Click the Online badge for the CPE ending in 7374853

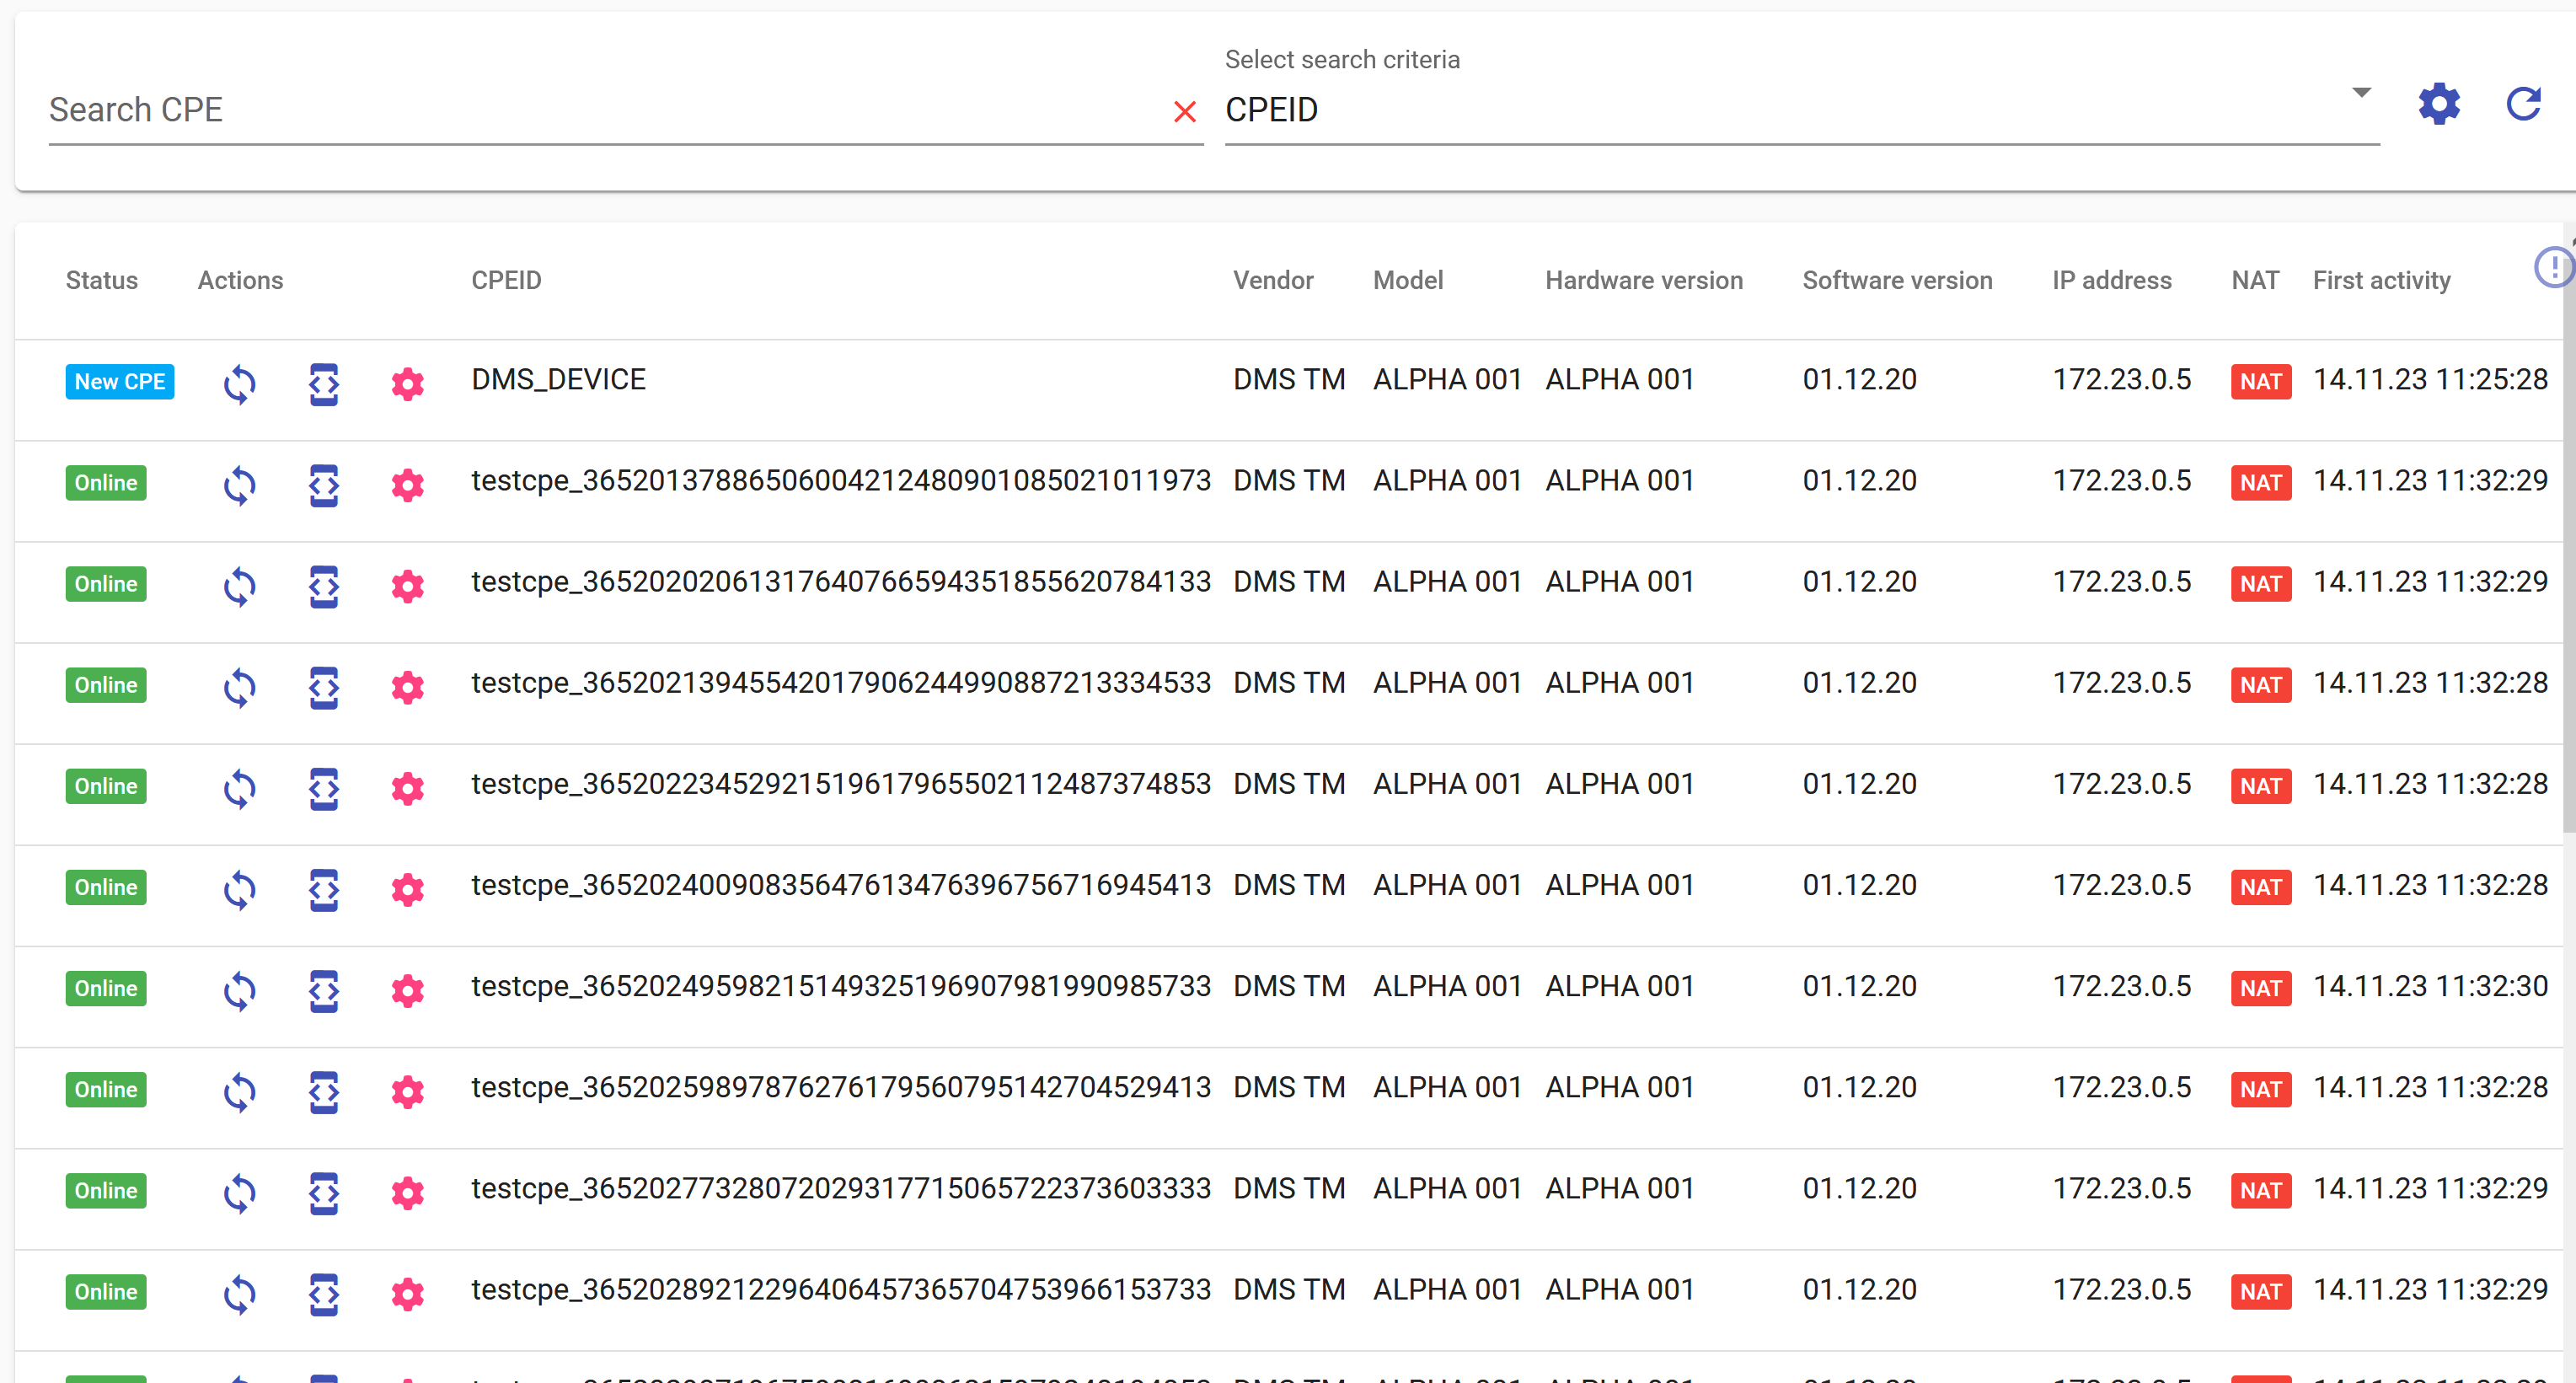click(106, 786)
